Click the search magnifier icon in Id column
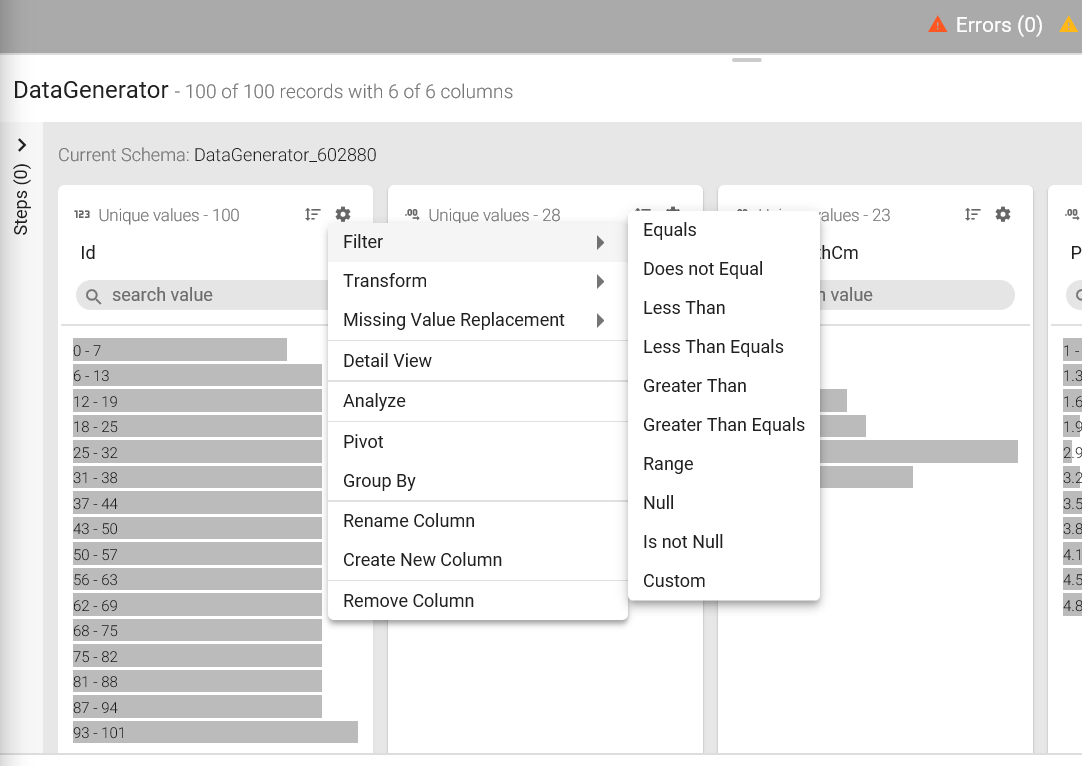 pyautogui.click(x=94, y=296)
